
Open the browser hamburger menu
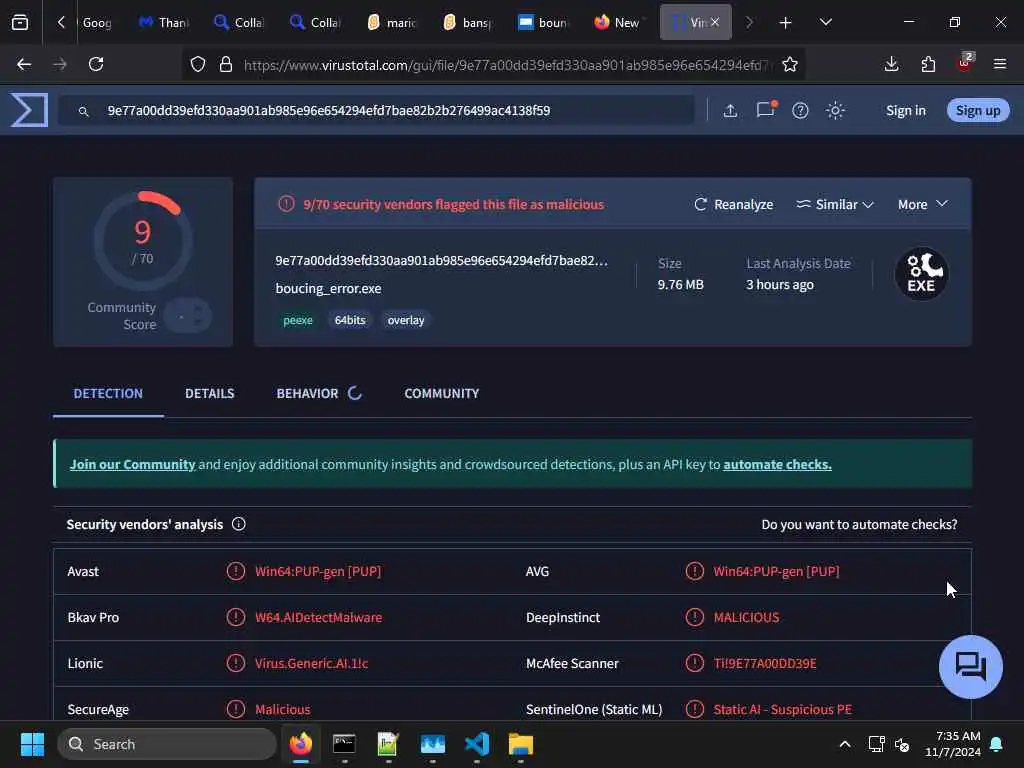click(1000, 64)
